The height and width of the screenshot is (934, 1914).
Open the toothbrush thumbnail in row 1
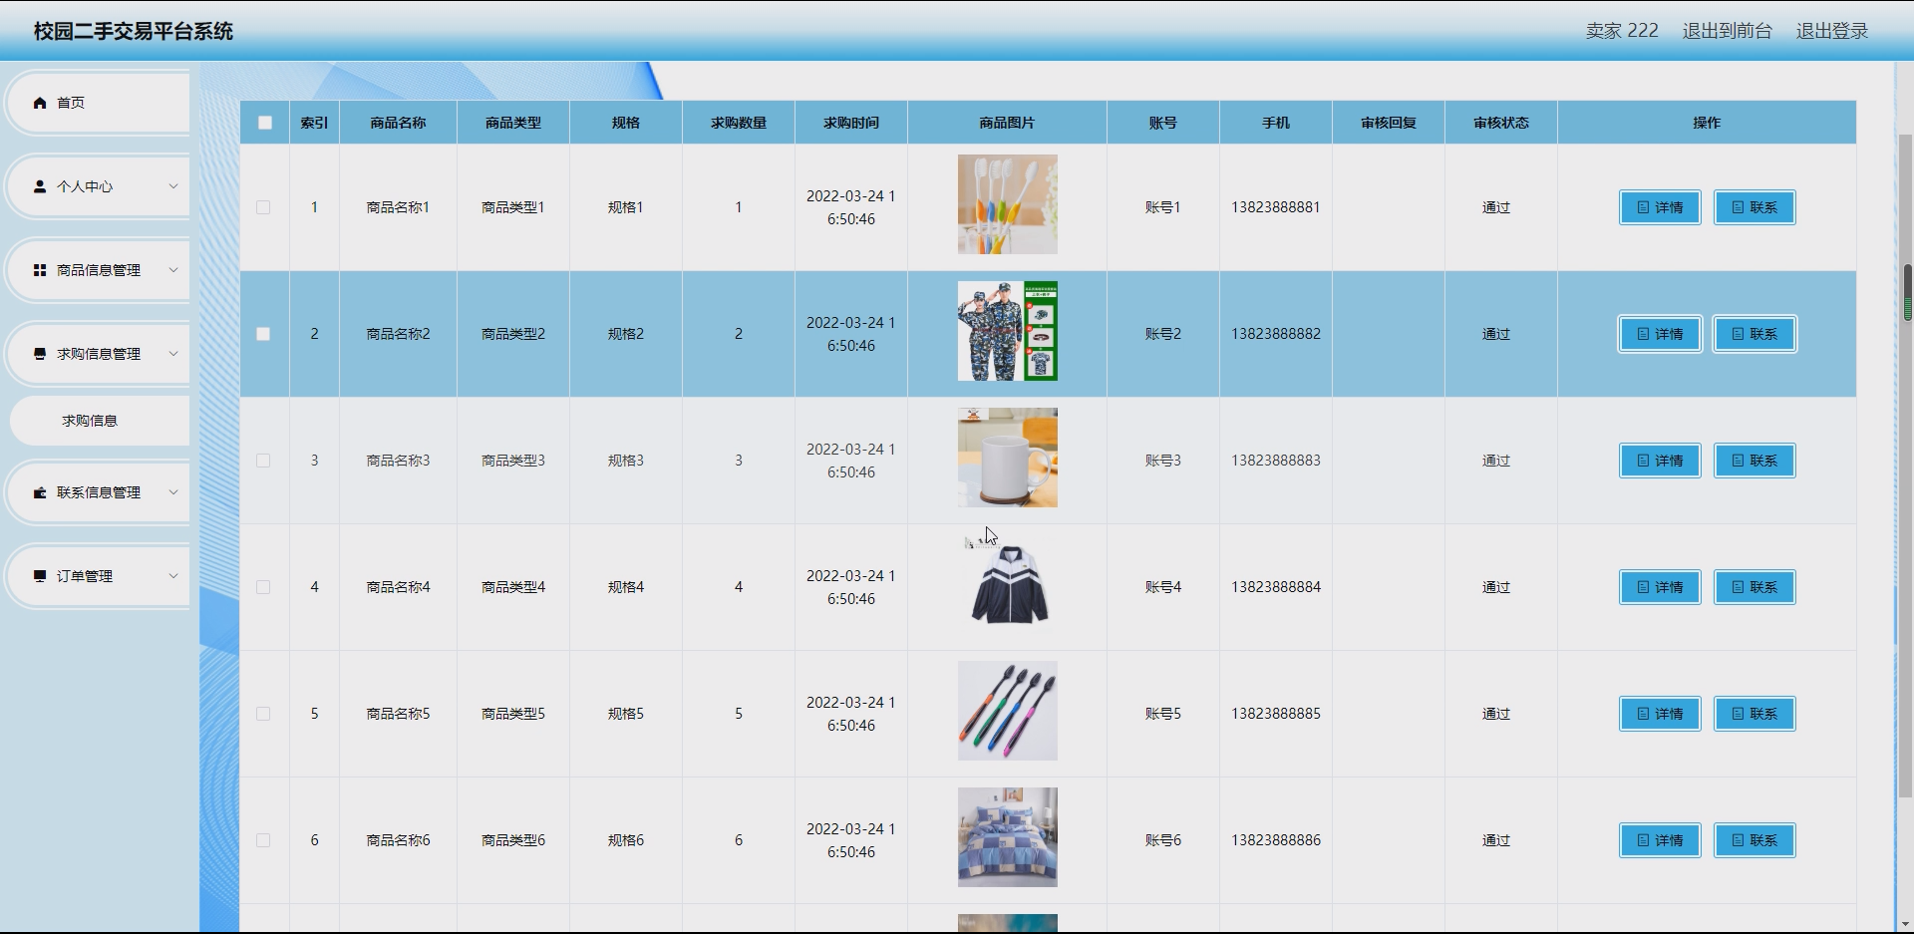click(1007, 204)
